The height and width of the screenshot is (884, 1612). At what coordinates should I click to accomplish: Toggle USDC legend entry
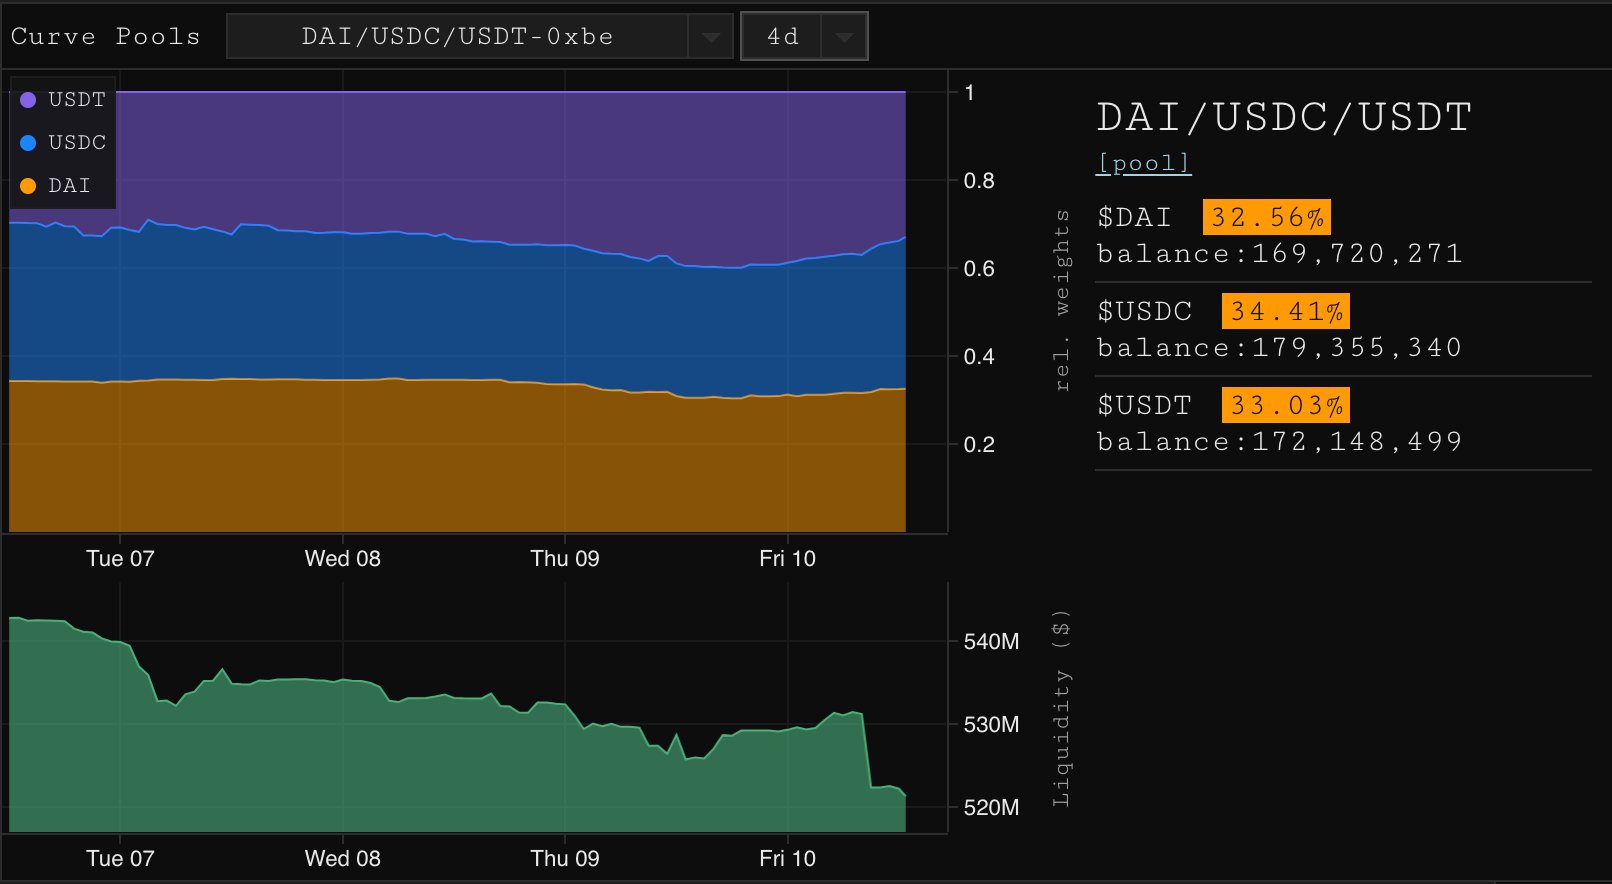tap(63, 142)
